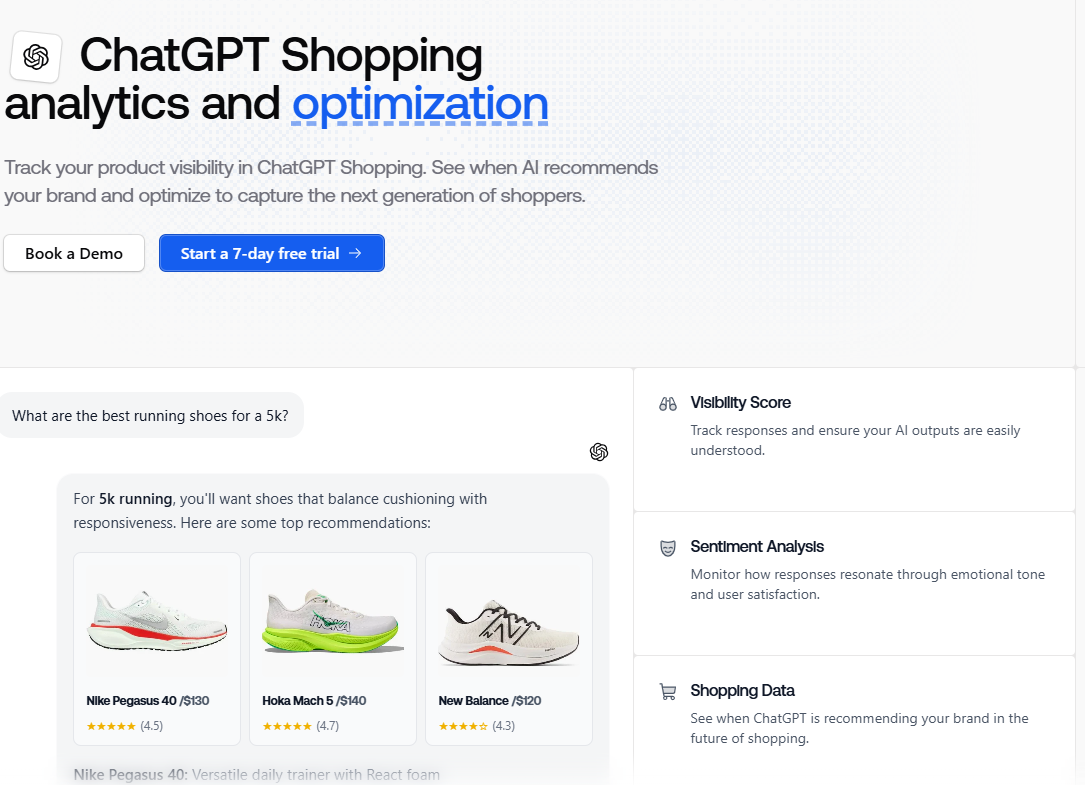Image resolution: width=1085 pixels, height=785 pixels.
Task: Click the 5k running shoes question bubble
Action: (x=150, y=415)
